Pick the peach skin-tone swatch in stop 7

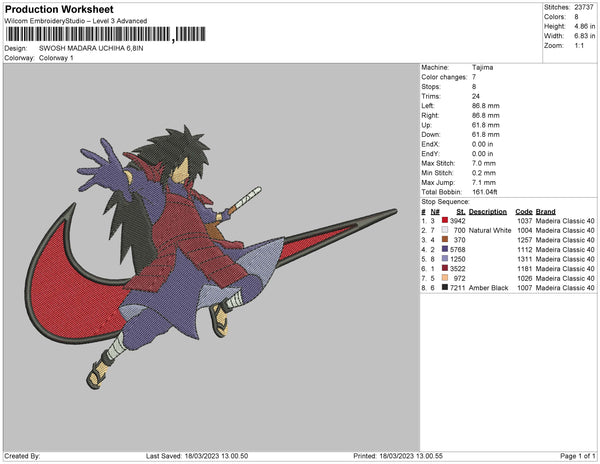[445, 278]
